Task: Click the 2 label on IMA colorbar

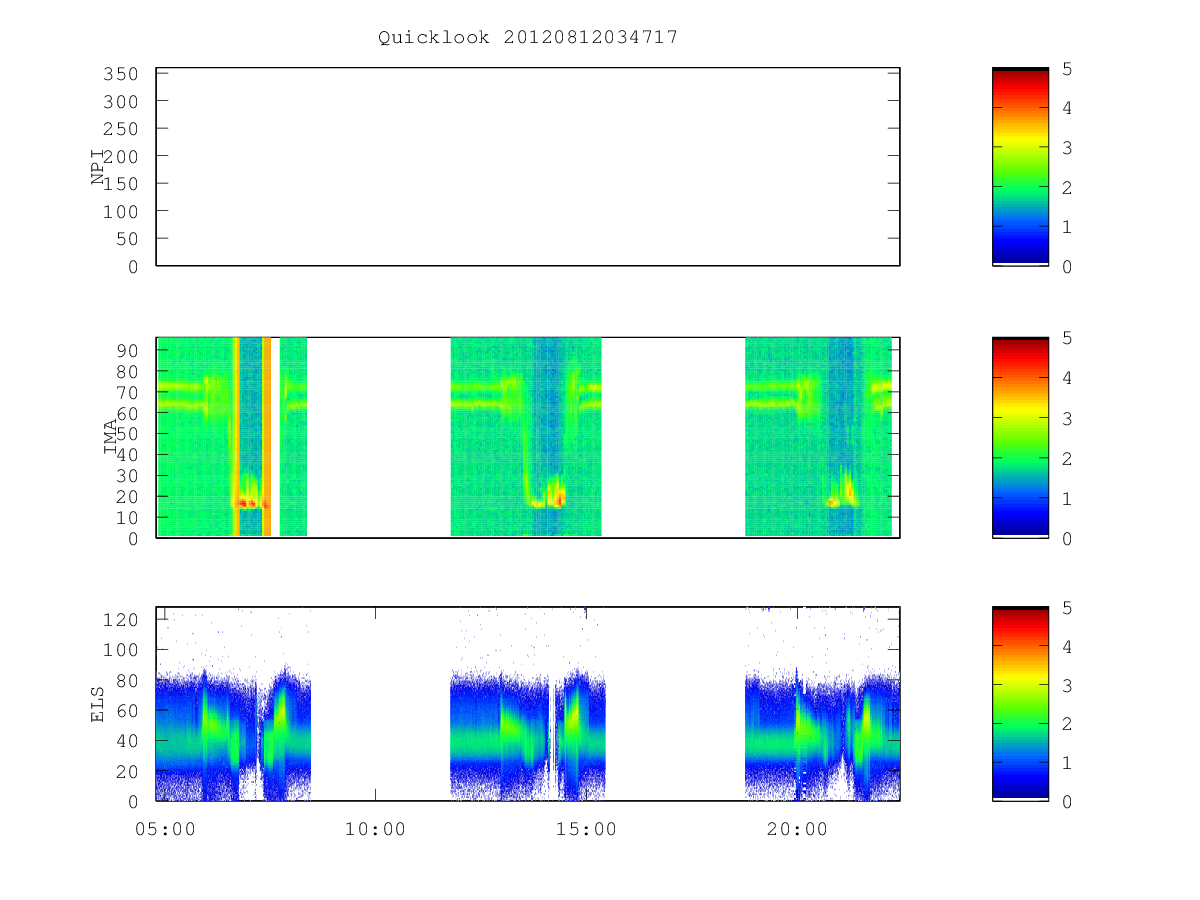Action: coord(1066,459)
